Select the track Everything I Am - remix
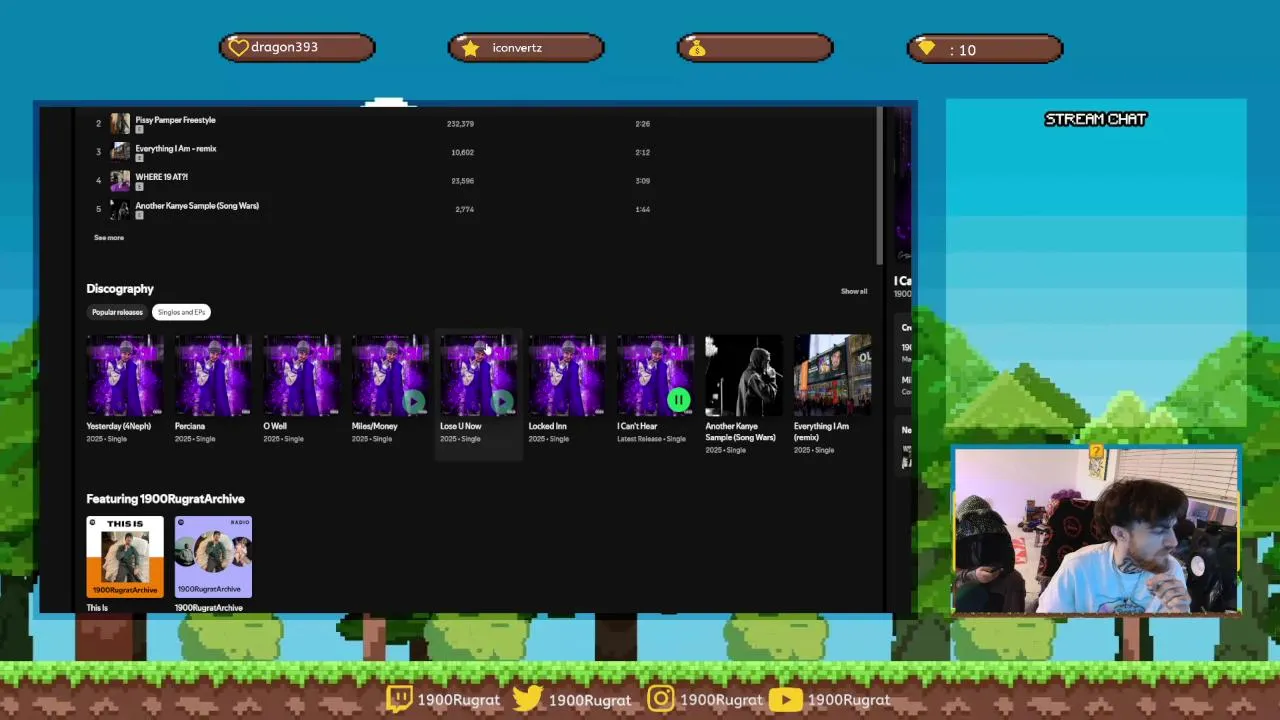The height and width of the screenshot is (720, 1280). click(176, 149)
